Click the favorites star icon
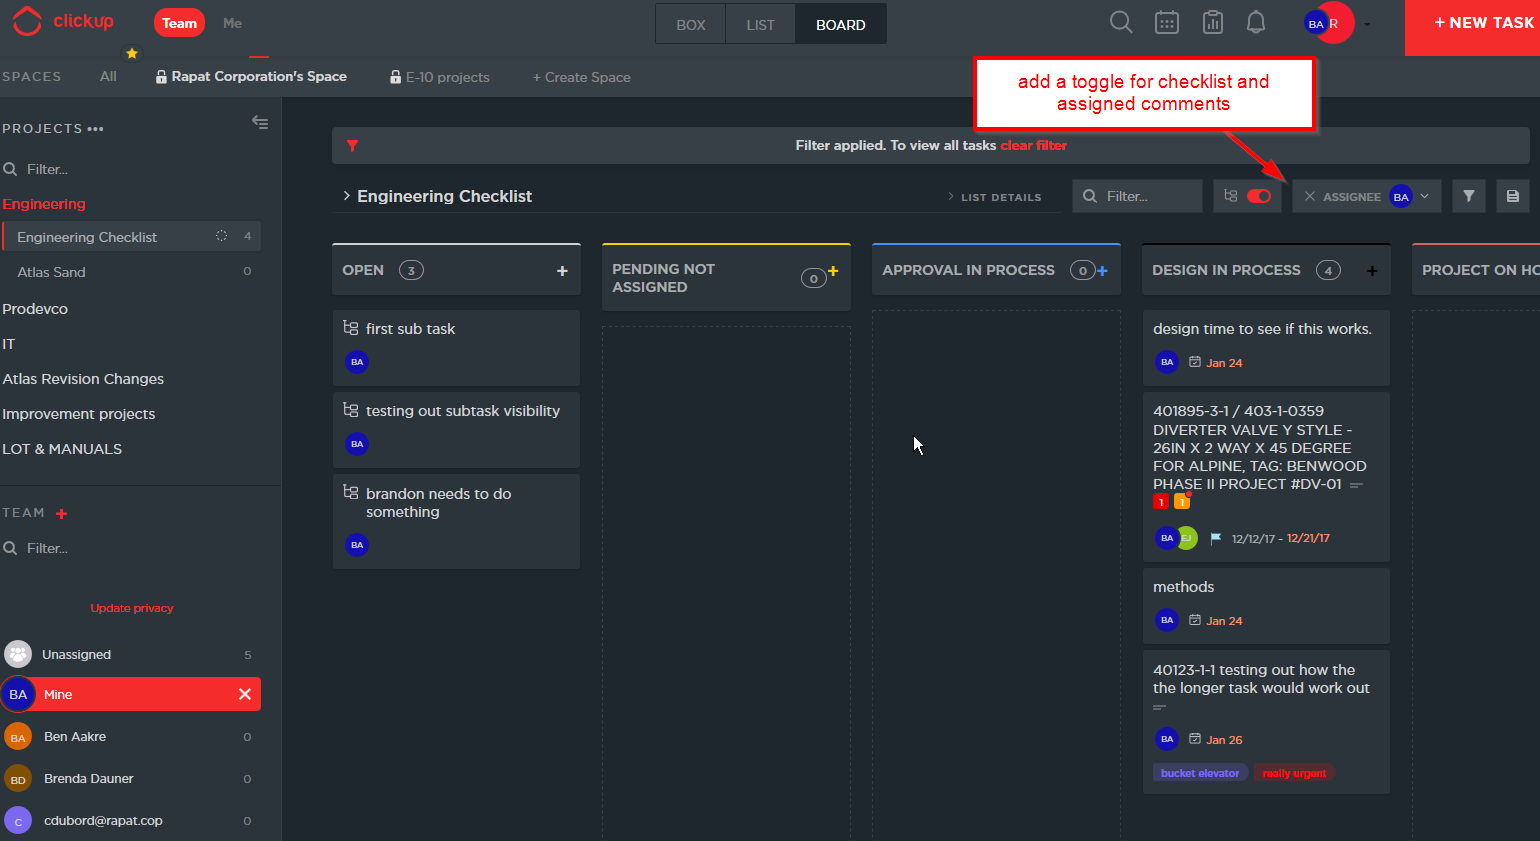The image size is (1540, 841). [131, 53]
